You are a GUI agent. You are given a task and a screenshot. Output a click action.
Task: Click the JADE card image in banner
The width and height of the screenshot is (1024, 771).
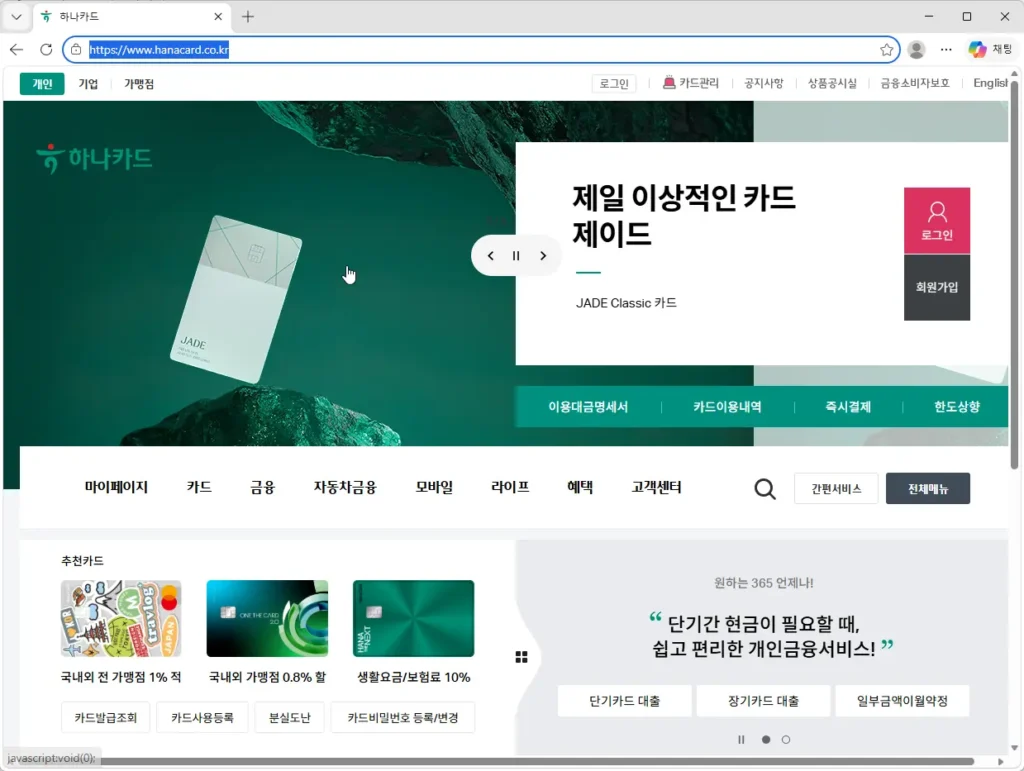point(236,299)
